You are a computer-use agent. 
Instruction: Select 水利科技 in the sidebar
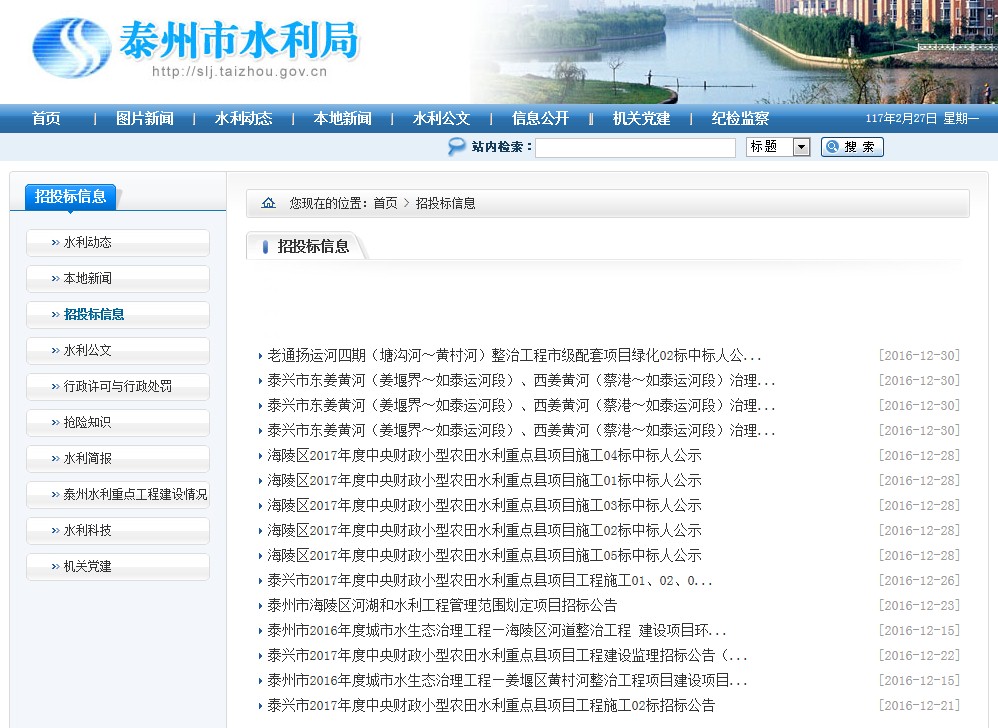tap(88, 530)
